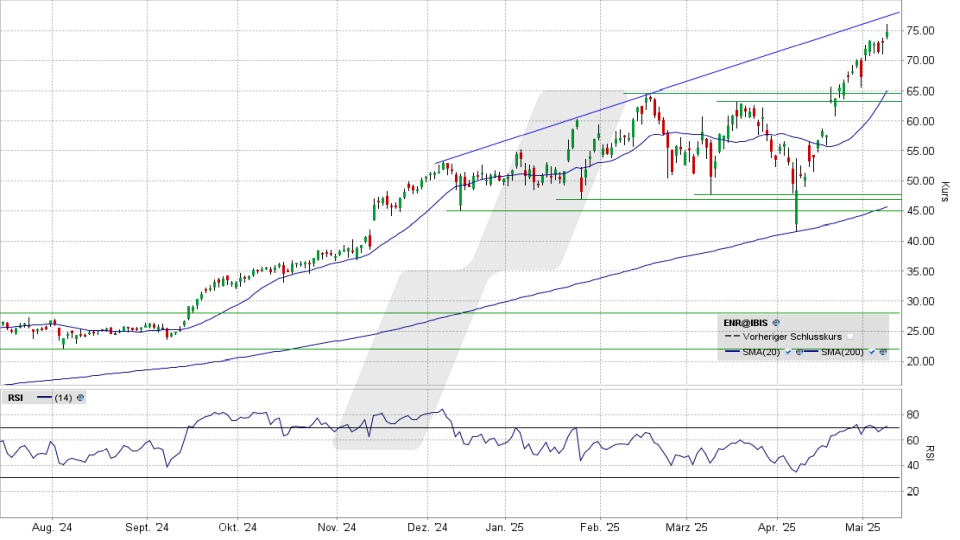This screenshot has height=540, width=960.
Task: Uncheck the SMA(20) checkbox
Action: 788,352
